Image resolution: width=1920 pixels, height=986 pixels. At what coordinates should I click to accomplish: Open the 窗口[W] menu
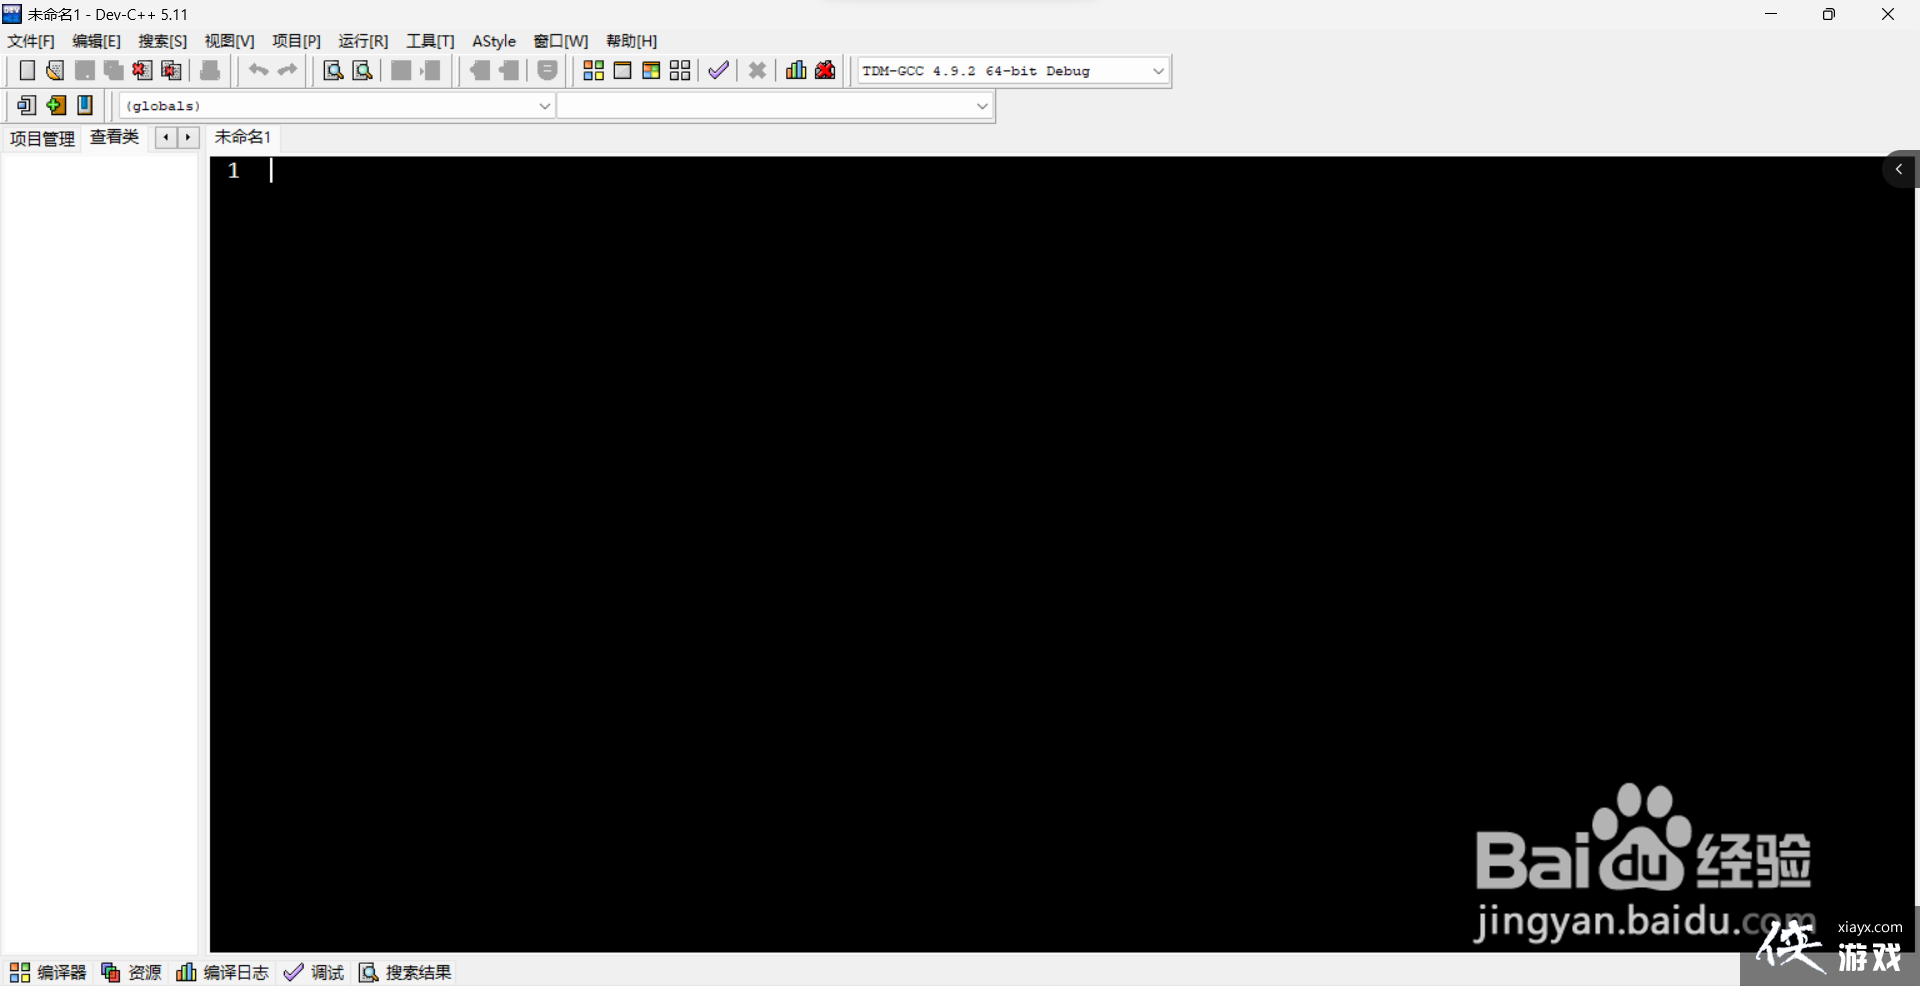click(560, 41)
